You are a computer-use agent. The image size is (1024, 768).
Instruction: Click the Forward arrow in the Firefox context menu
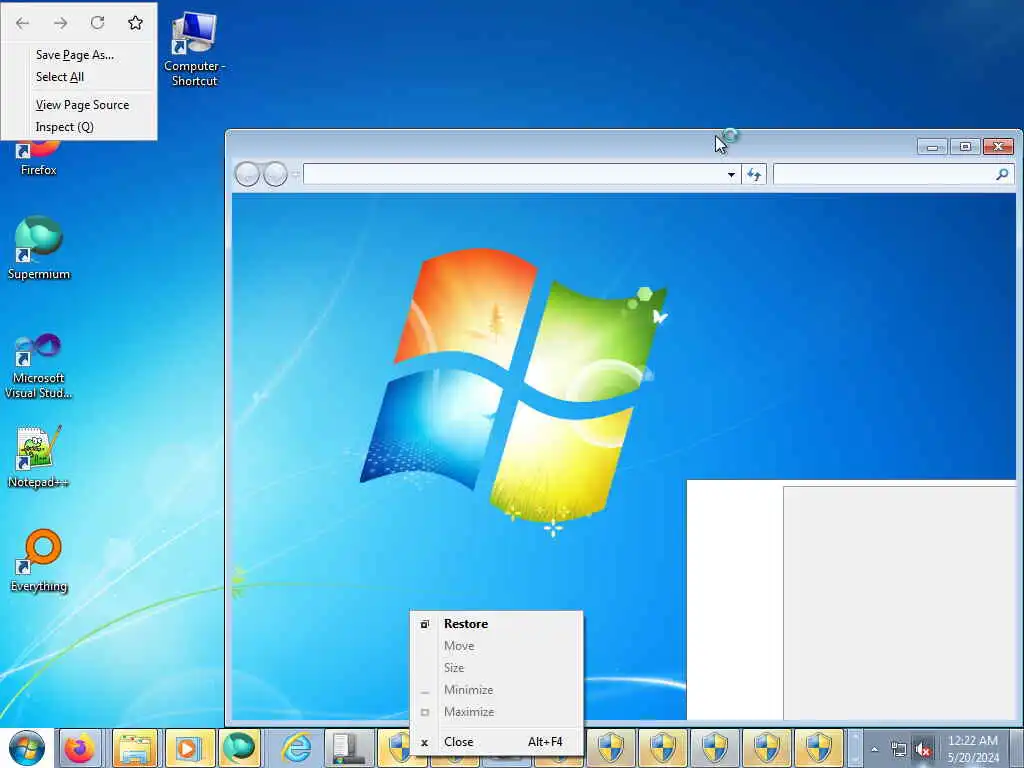pyautogui.click(x=60, y=24)
